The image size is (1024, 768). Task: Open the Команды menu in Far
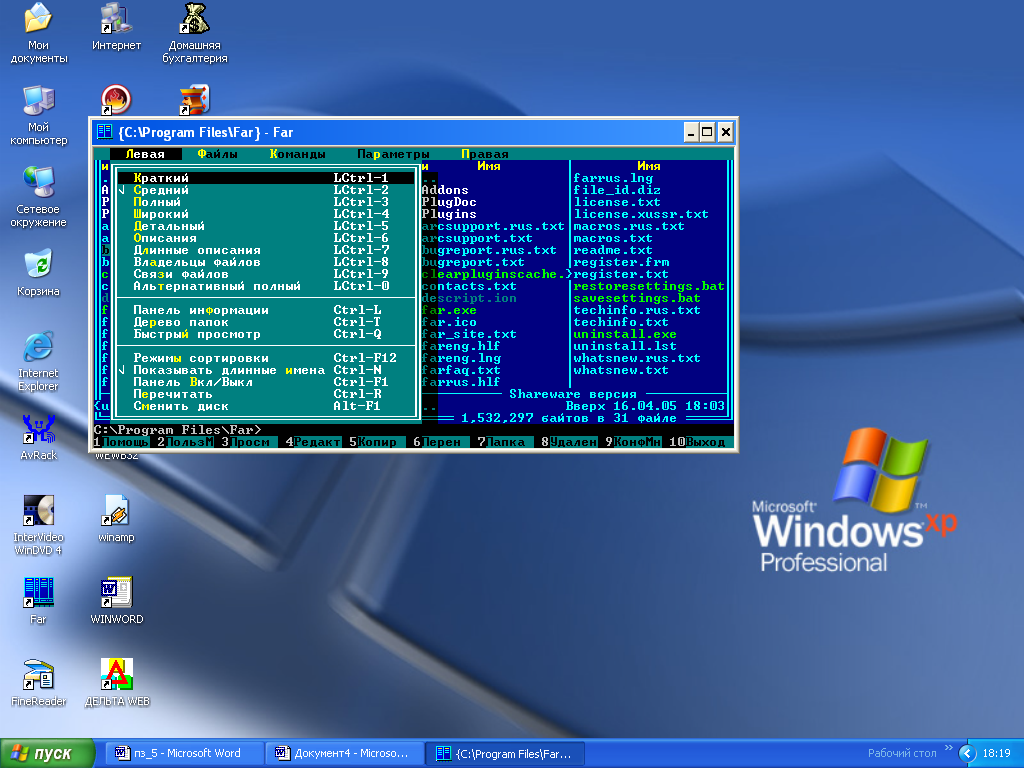pos(298,154)
